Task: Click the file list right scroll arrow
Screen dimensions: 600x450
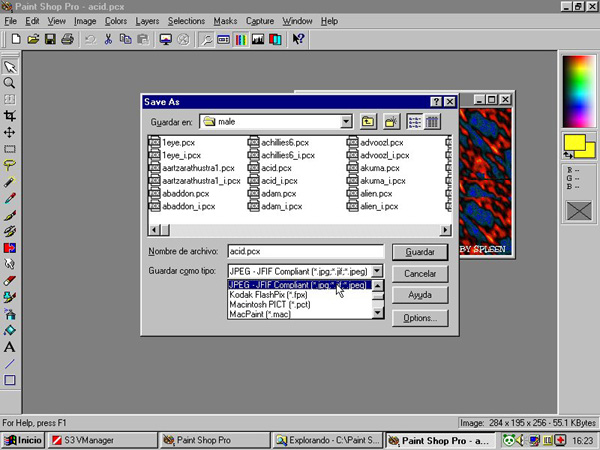Action: (445, 230)
